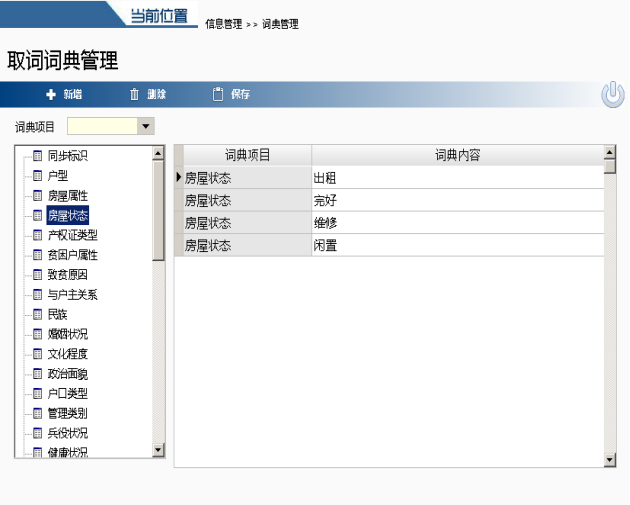Click table scrollbar down arrow
The width and height of the screenshot is (630, 505).
click(610, 460)
